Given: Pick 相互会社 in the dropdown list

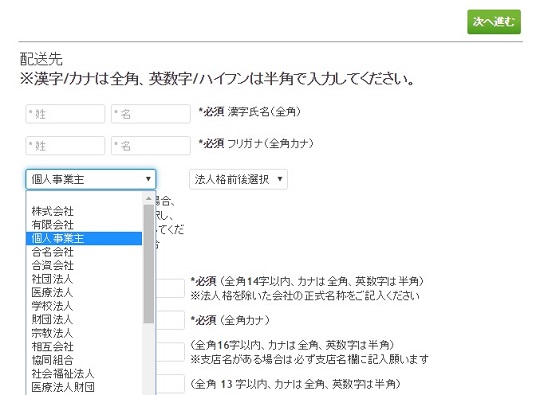Looking at the screenshot, I should pos(84,346).
